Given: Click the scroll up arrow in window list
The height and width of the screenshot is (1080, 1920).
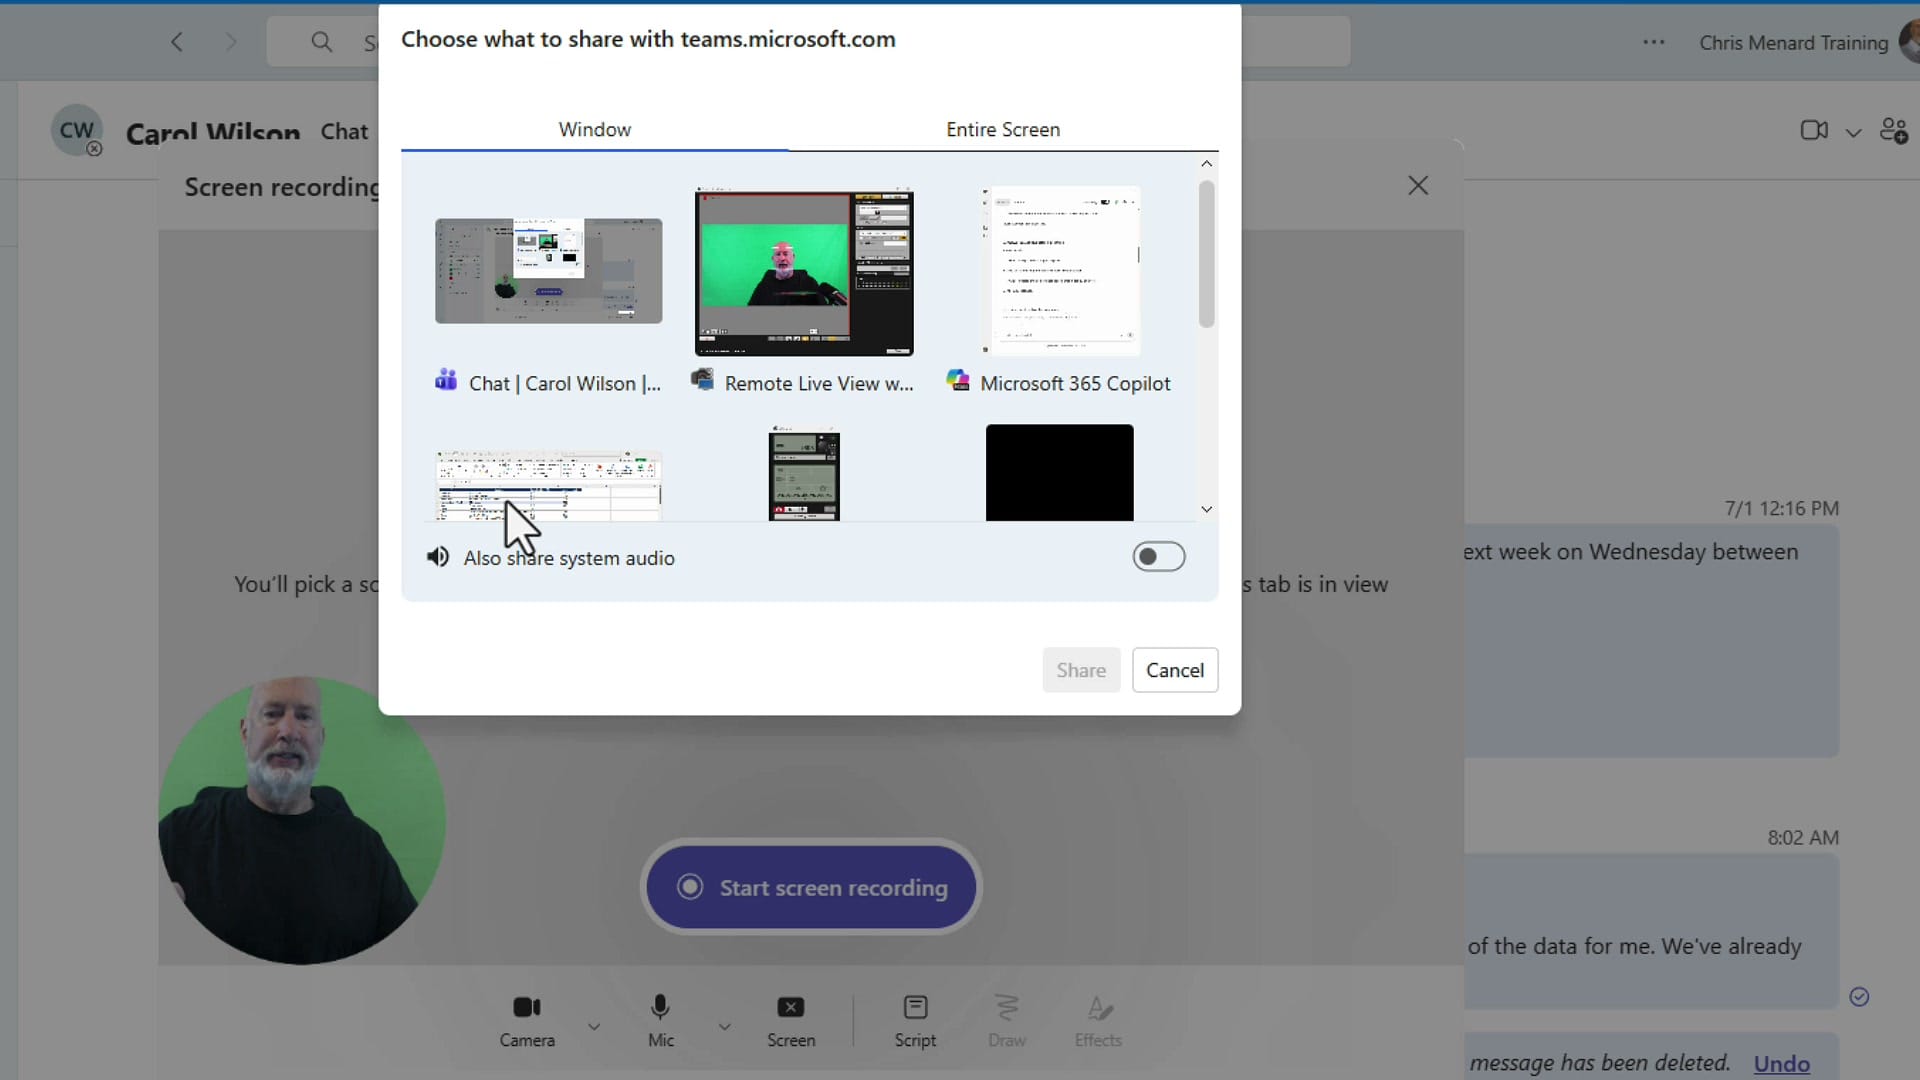Looking at the screenshot, I should point(1207,164).
